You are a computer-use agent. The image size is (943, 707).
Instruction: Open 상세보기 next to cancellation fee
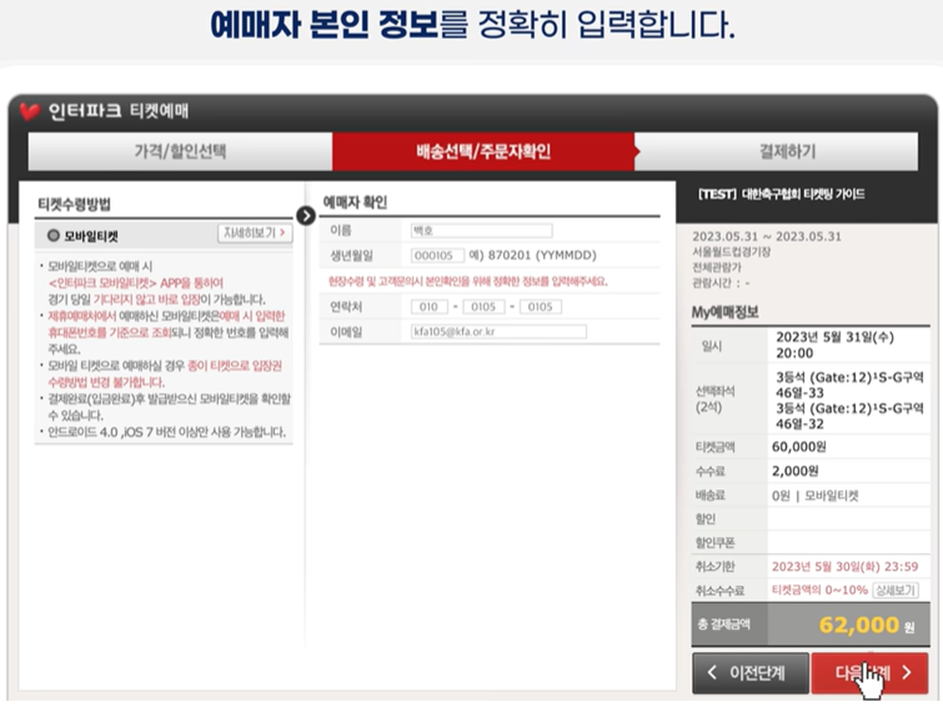tap(895, 590)
